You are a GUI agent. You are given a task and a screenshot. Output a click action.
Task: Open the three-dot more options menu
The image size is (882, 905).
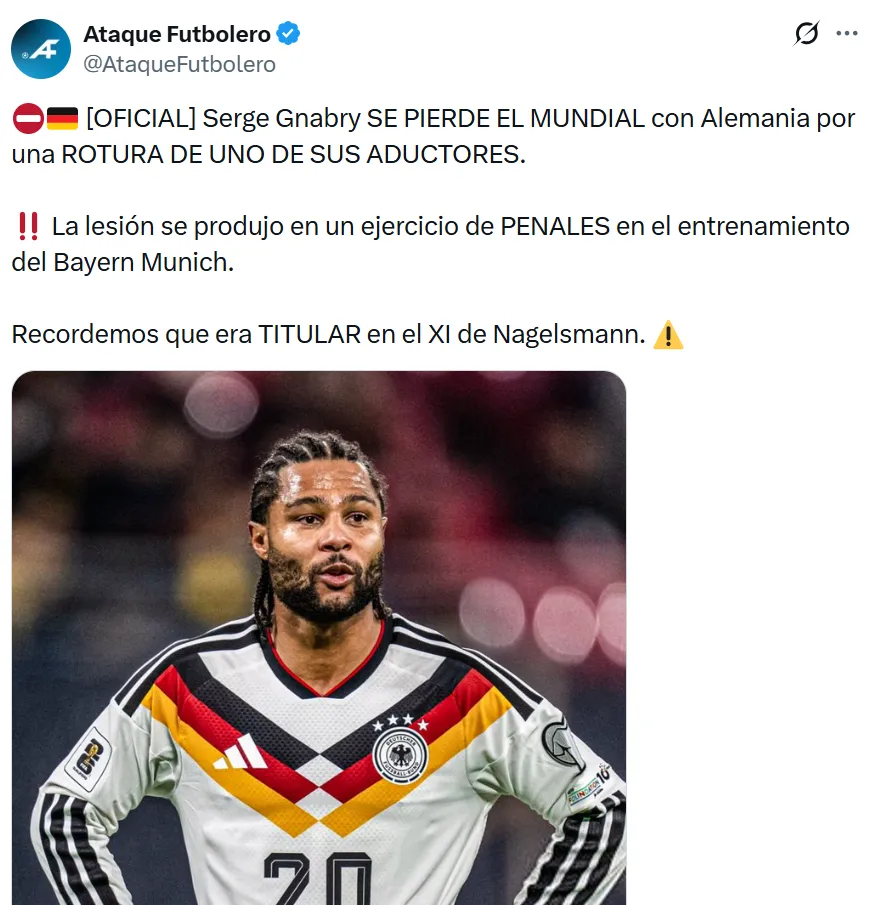click(x=847, y=33)
